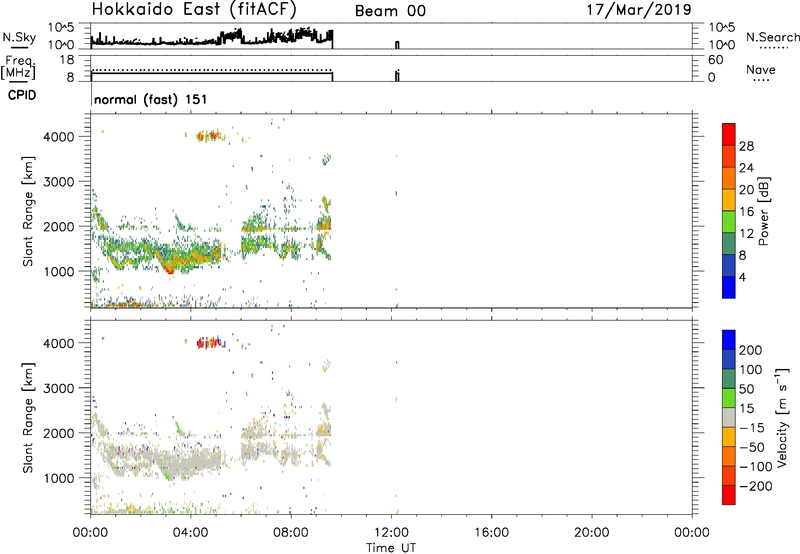Click the "18" tick on the frequency axis

tap(67, 60)
